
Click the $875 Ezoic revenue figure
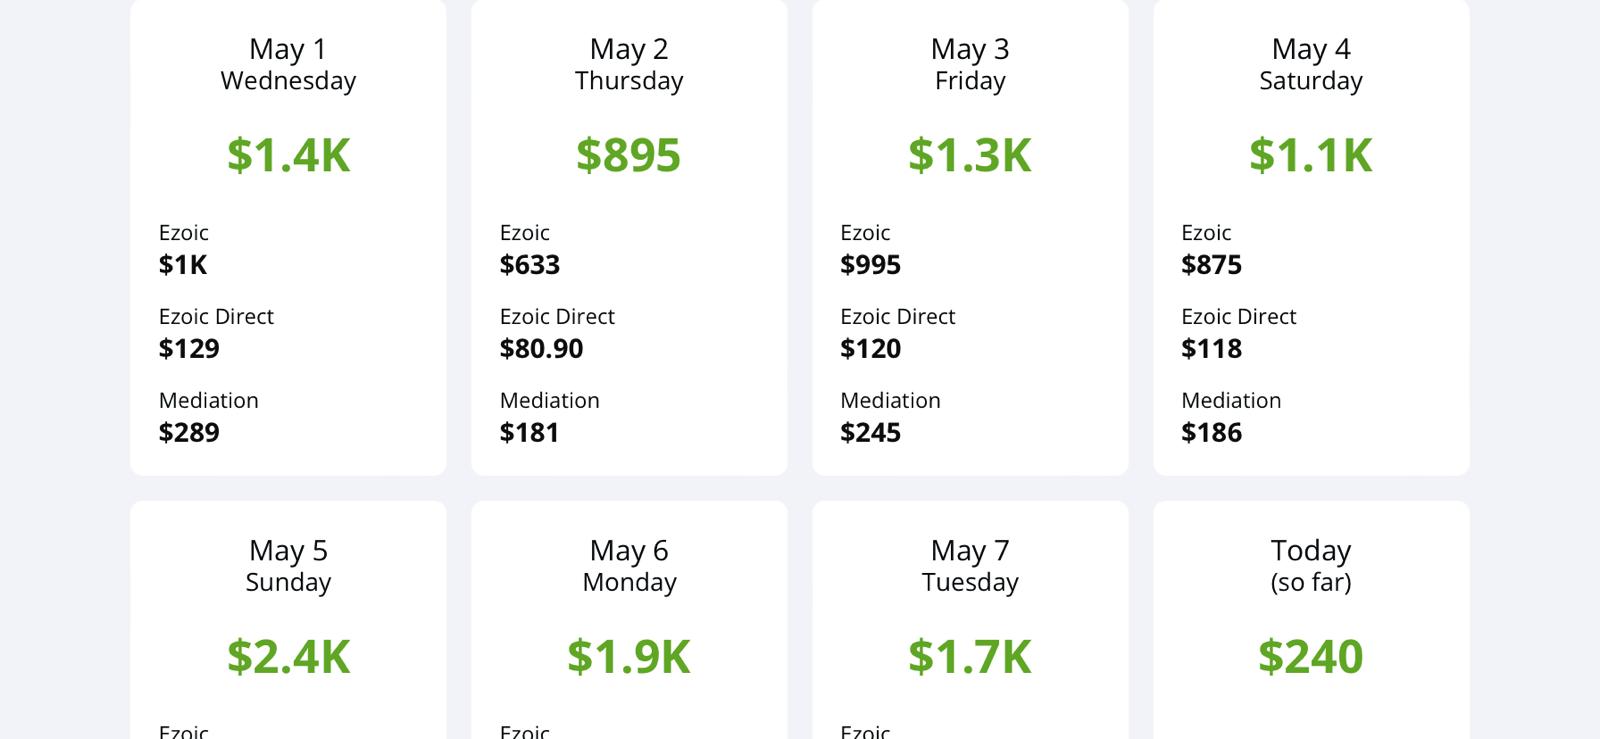coord(1212,265)
